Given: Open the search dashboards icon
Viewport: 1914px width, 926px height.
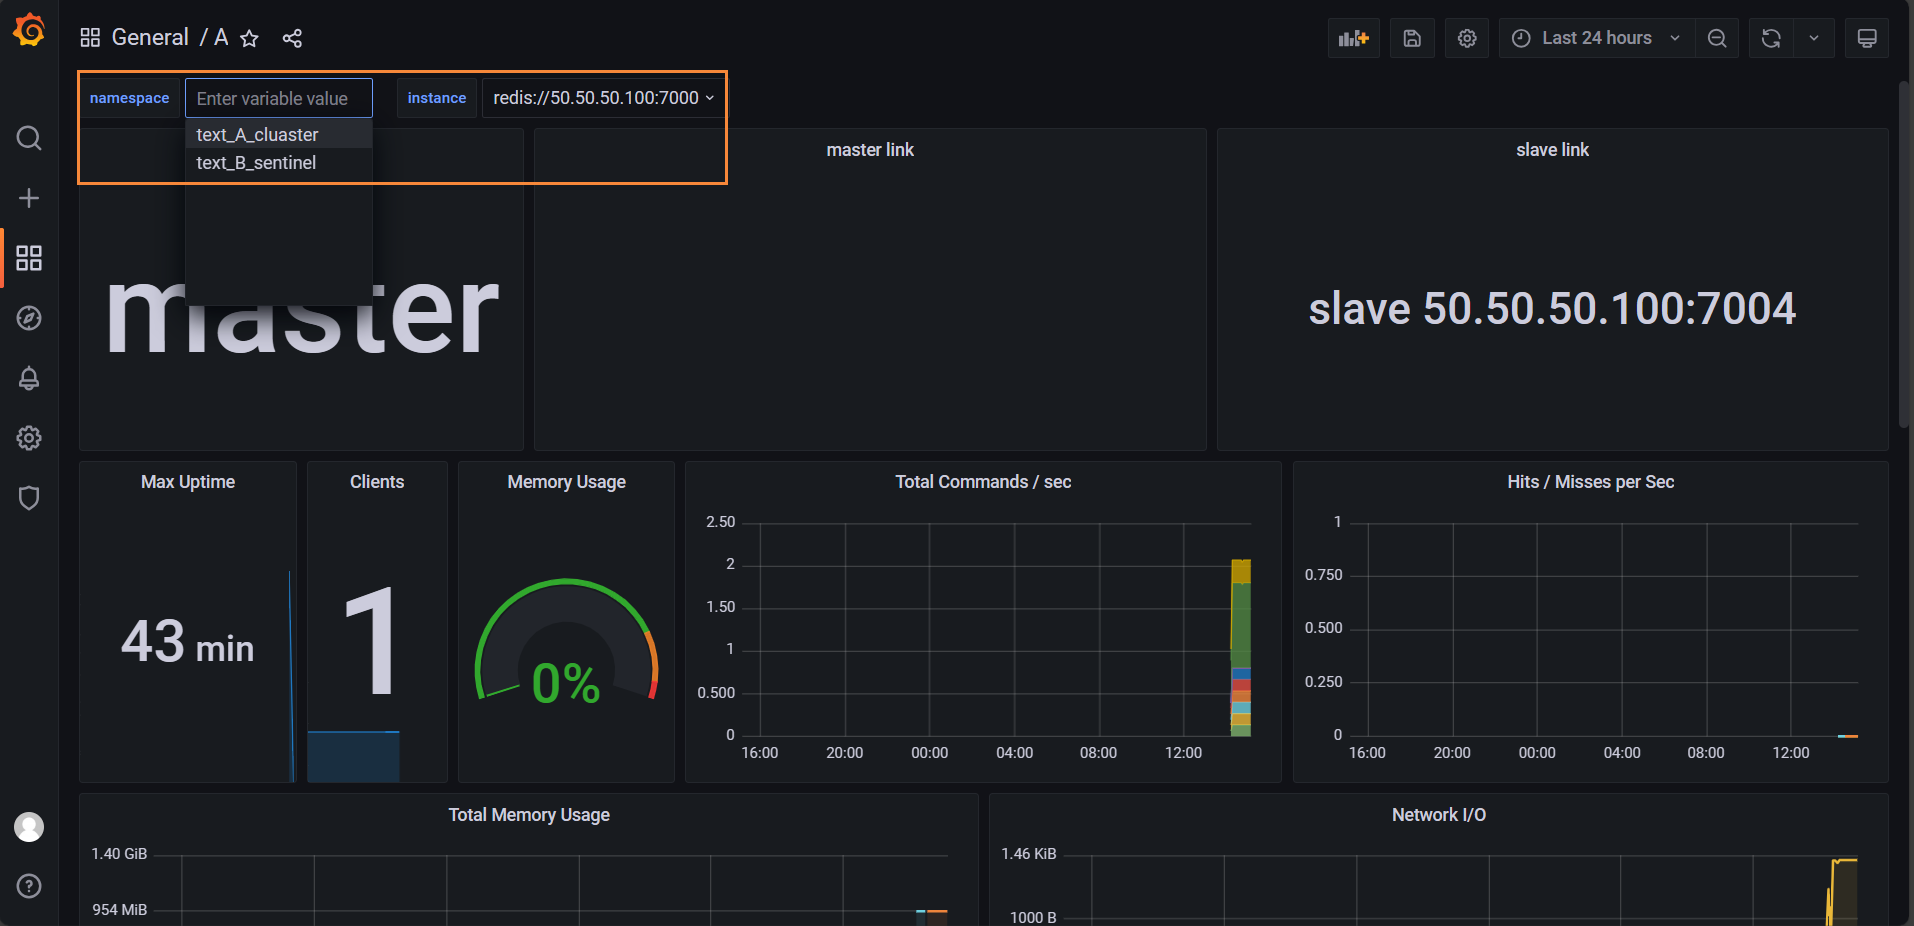Looking at the screenshot, I should click(29, 138).
